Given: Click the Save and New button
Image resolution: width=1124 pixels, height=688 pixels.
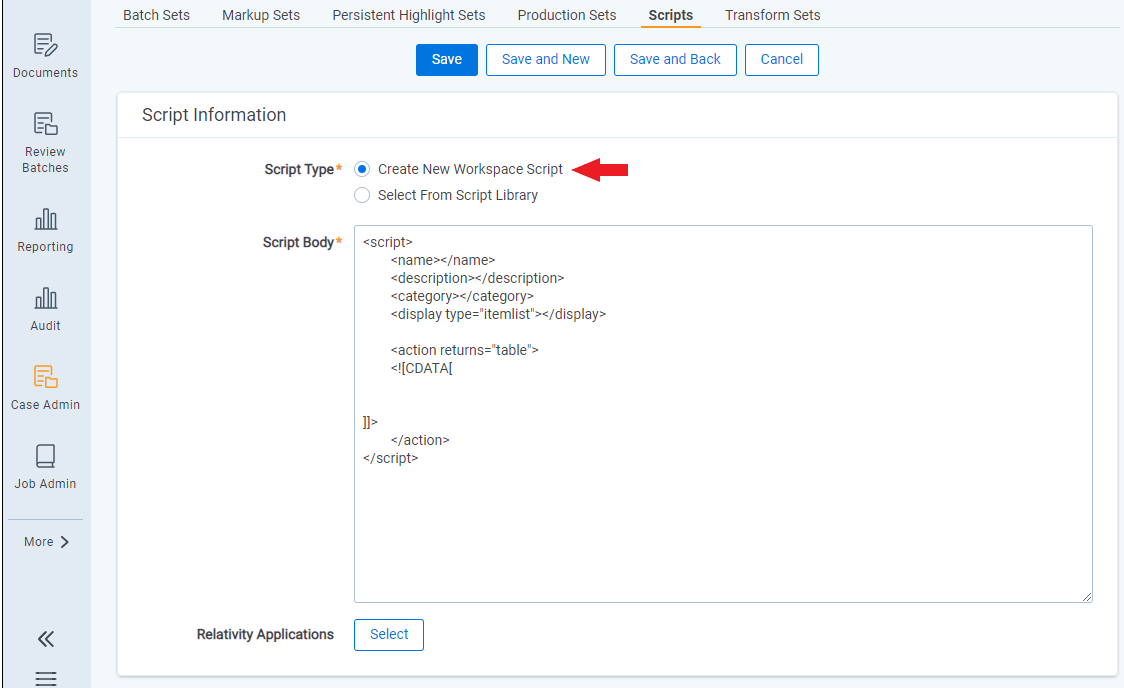Looking at the screenshot, I should point(546,59).
